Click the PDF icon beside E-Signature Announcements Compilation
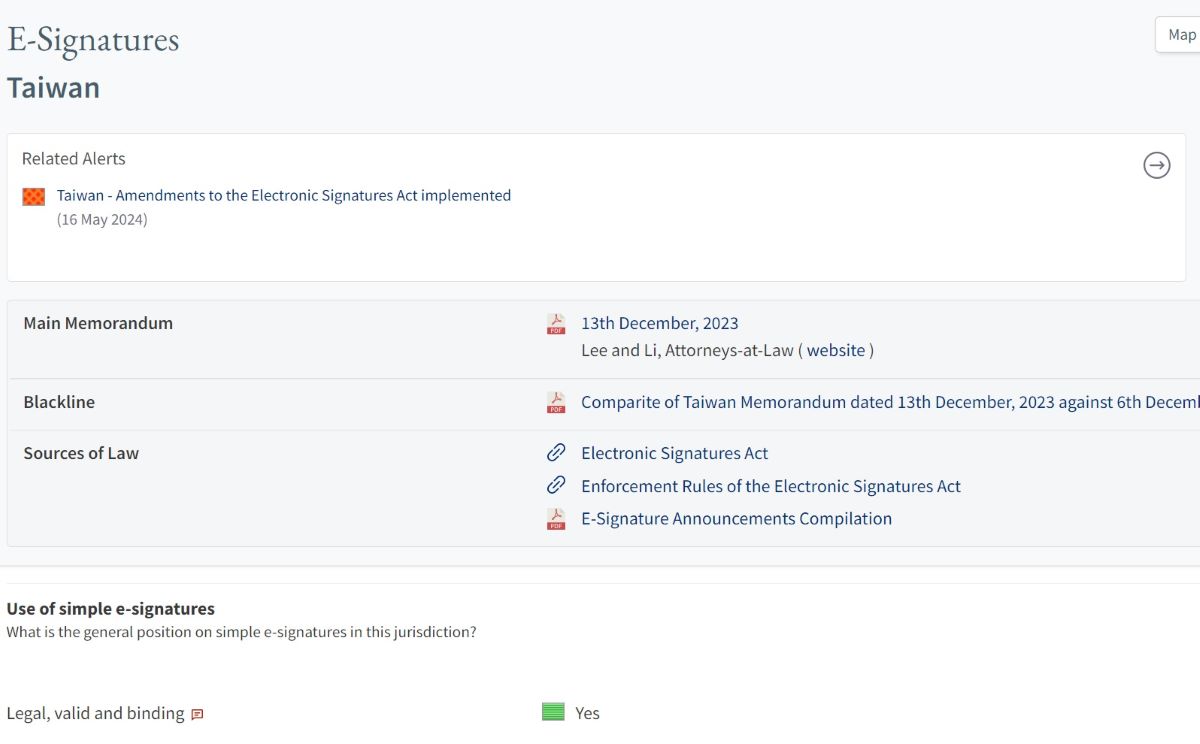Viewport: 1200px width, 744px height. click(556, 519)
